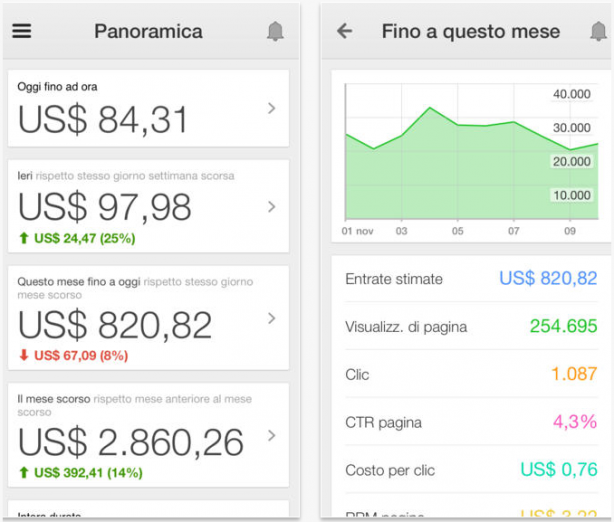
Task: Expand the 'Oggi fino ad ora' chevron
Action: coord(271,109)
